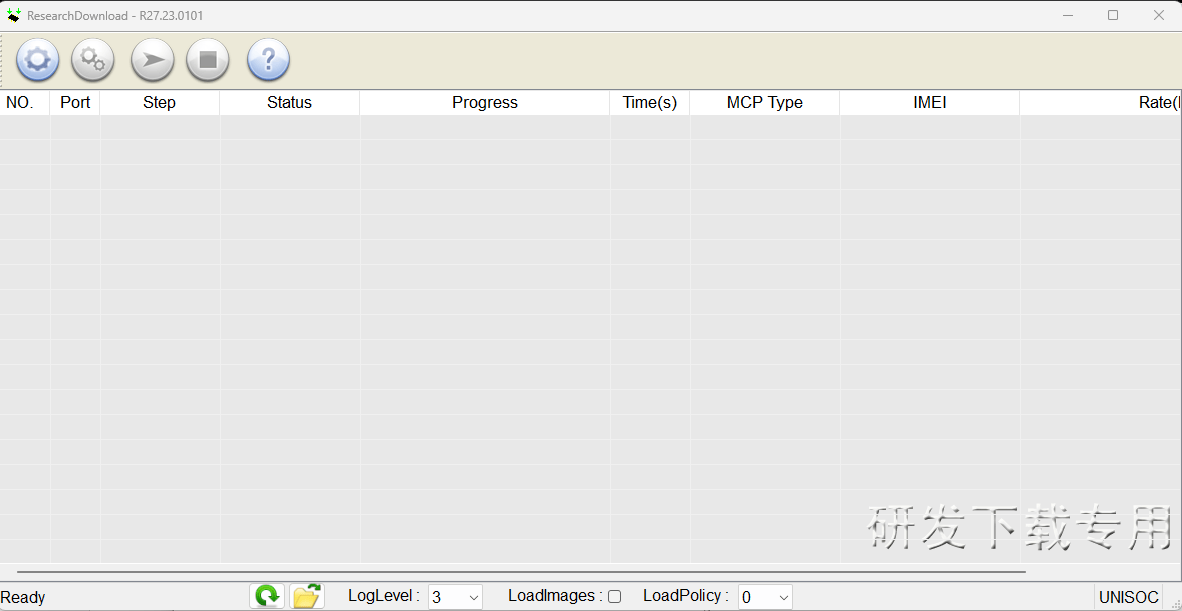
Task: Open Help via the question mark icon
Action: point(267,60)
